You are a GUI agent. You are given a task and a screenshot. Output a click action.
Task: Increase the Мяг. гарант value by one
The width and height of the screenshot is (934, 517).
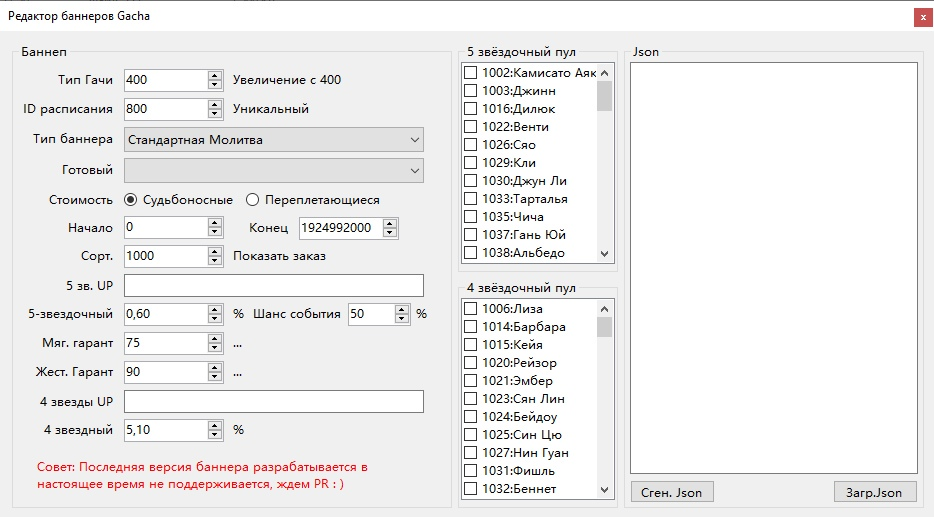point(214,339)
